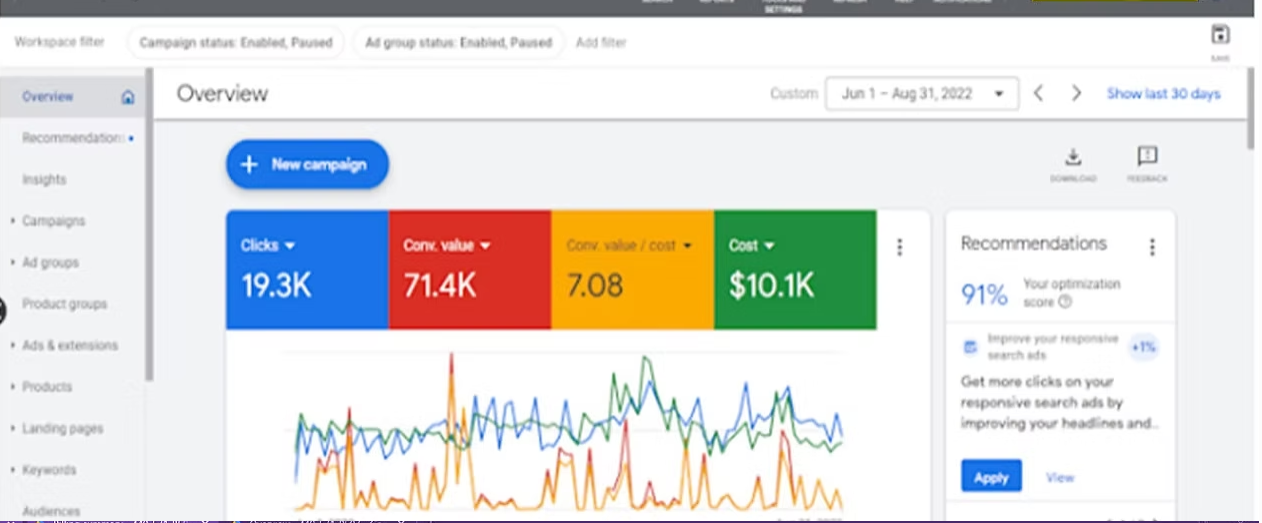1262x523 pixels.
Task: Open scorecard chart three-dot options menu
Action: tap(899, 247)
